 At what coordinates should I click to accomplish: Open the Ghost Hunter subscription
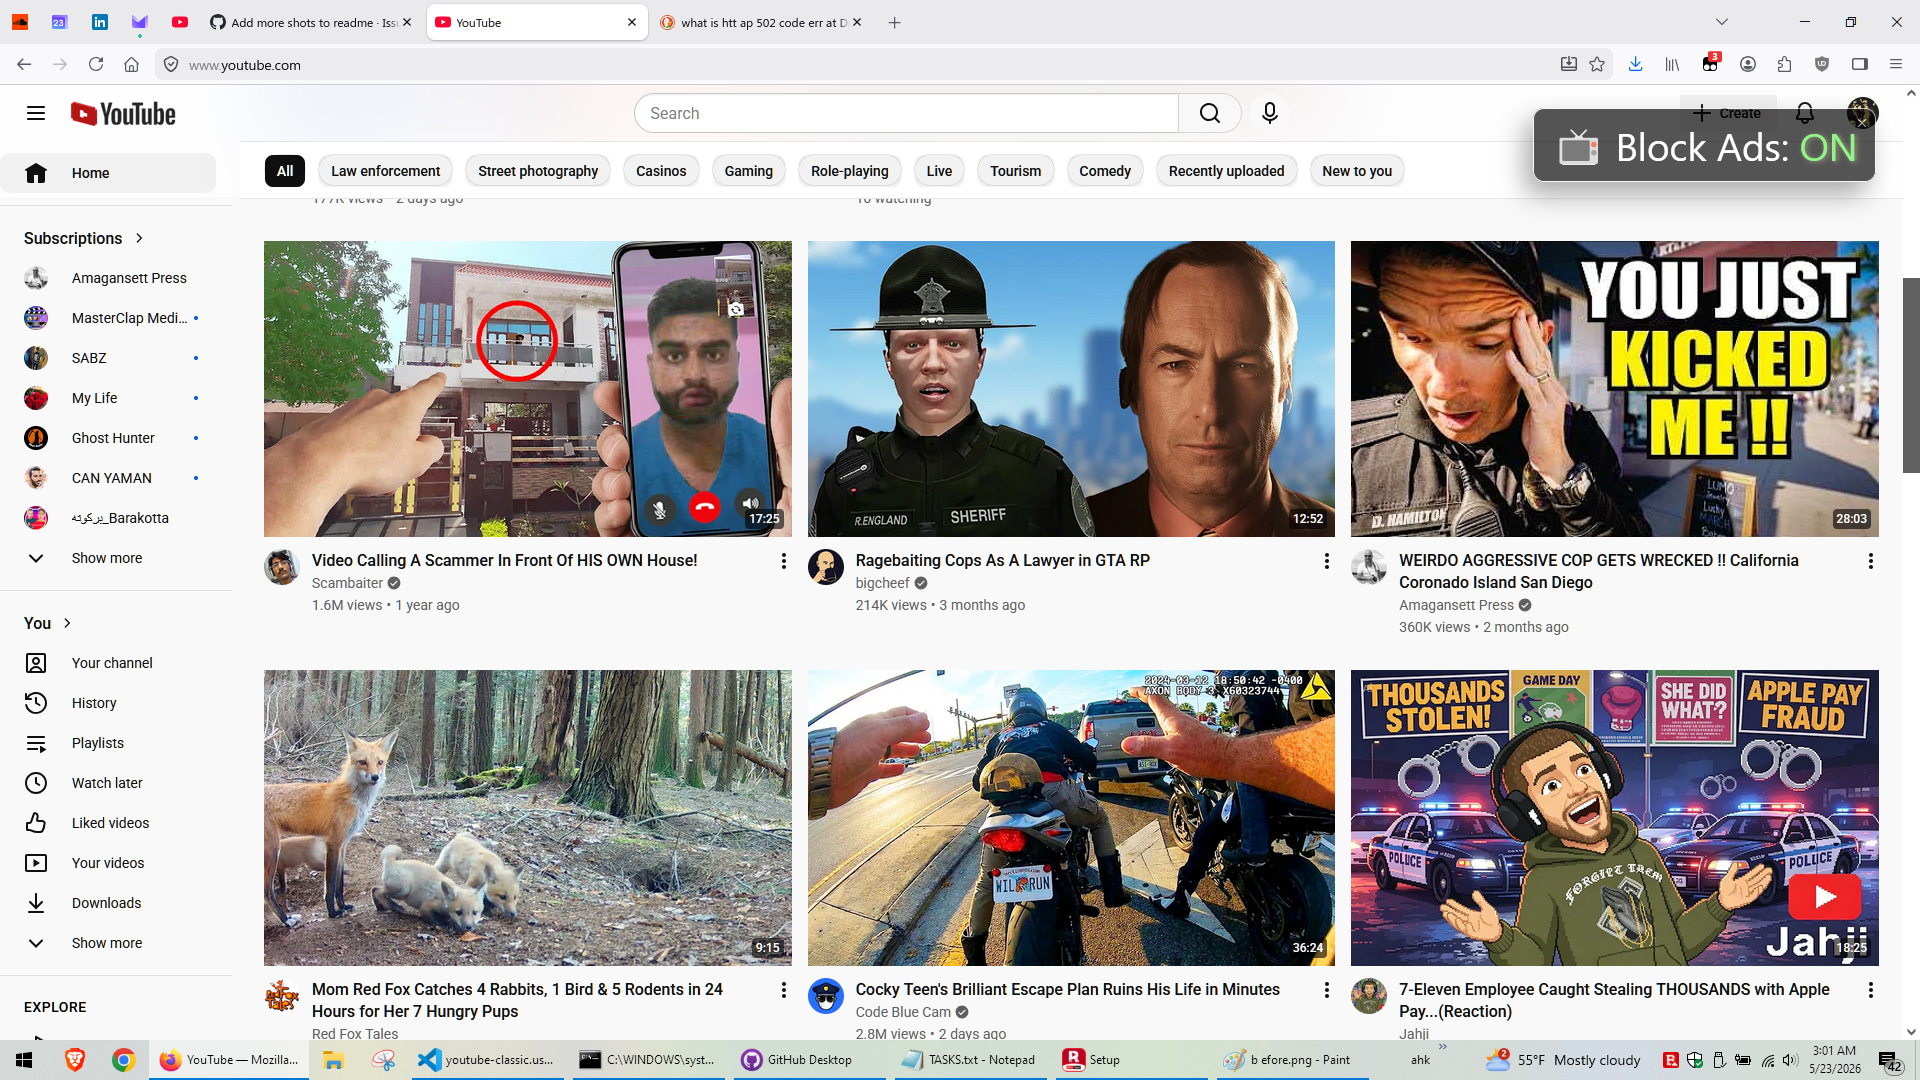[114, 438]
